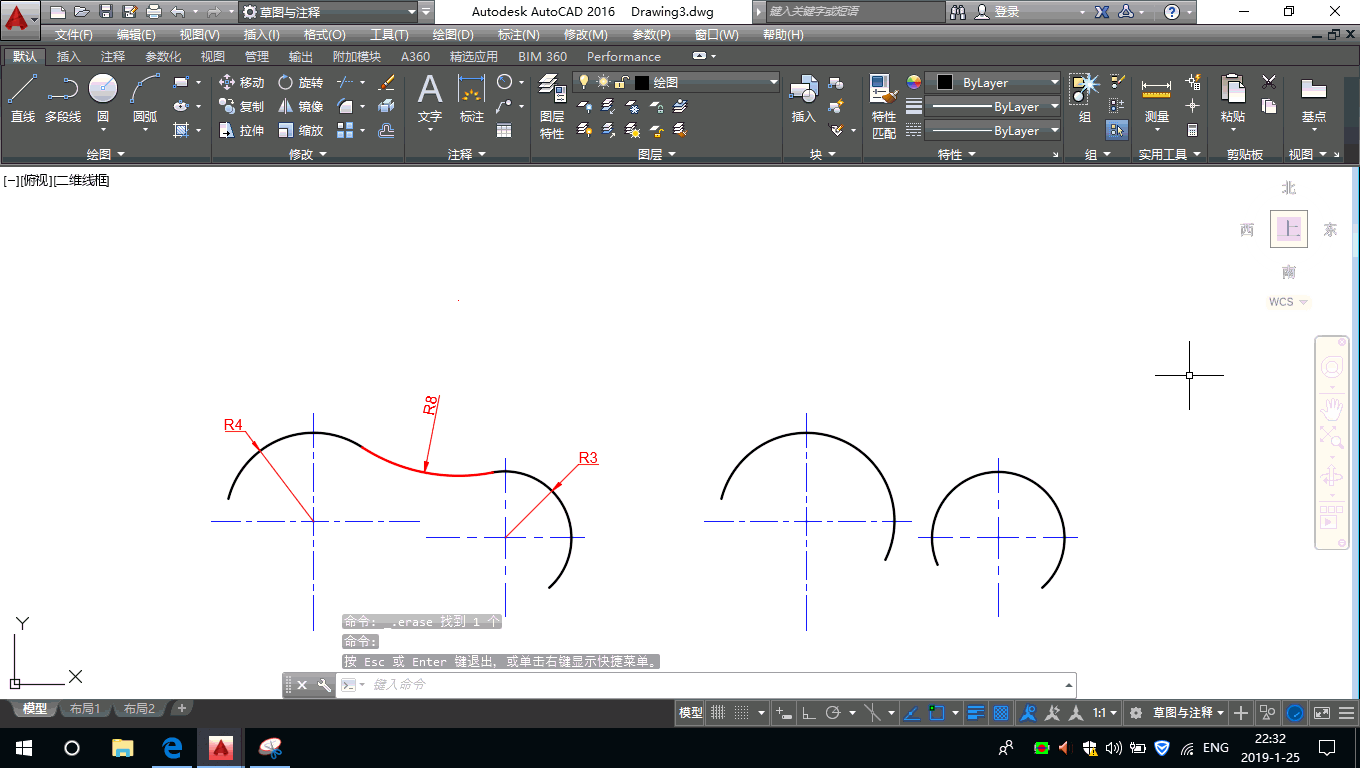This screenshot has width=1360, height=768.
Task: Click the 复制 (Copy) tool
Action: point(241,107)
